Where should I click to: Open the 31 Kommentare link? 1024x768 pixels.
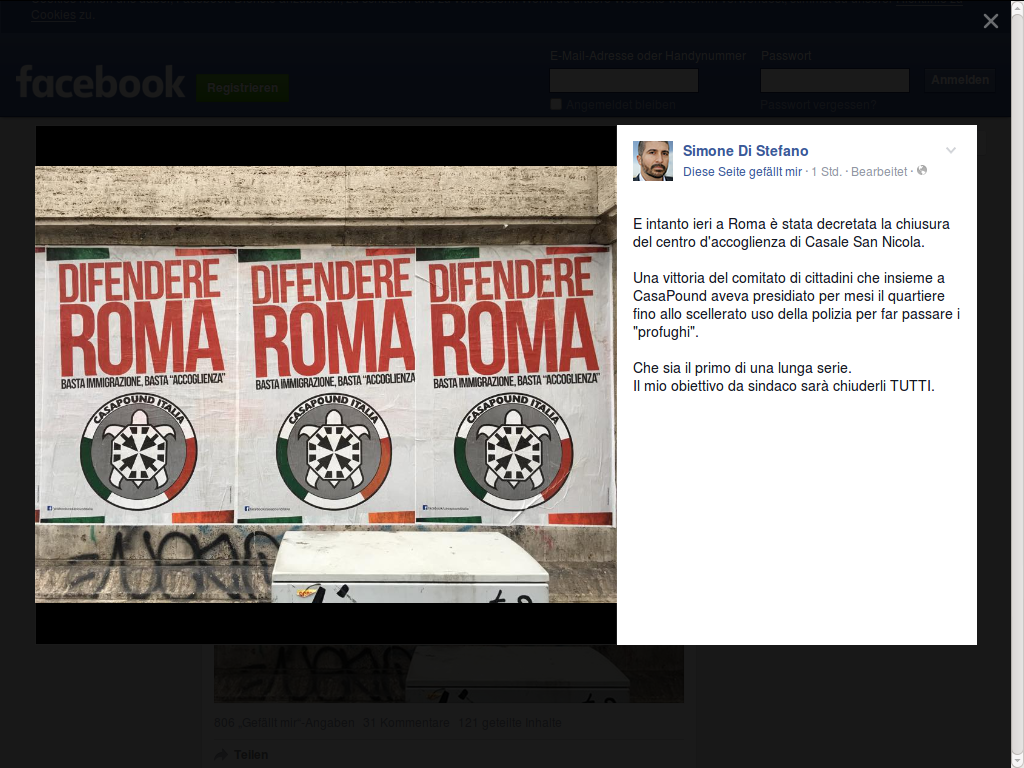point(406,723)
